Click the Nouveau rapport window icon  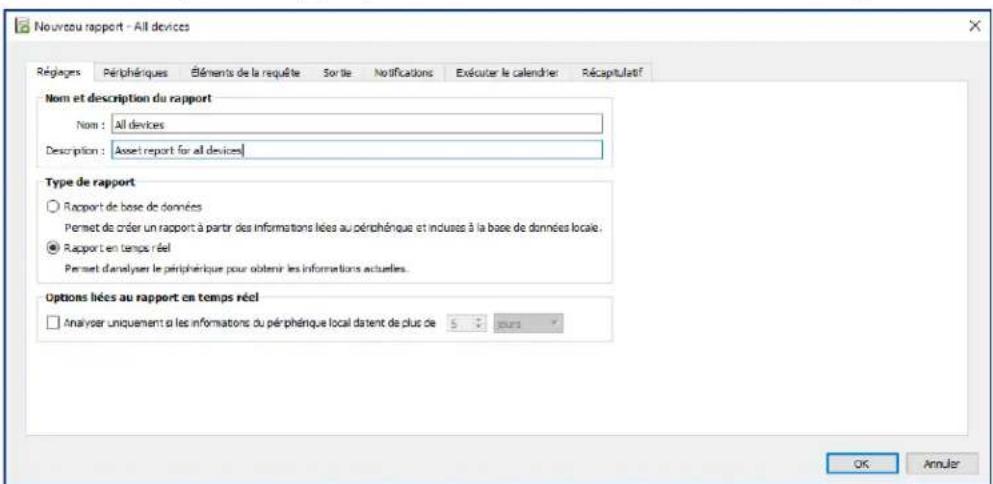point(23,27)
